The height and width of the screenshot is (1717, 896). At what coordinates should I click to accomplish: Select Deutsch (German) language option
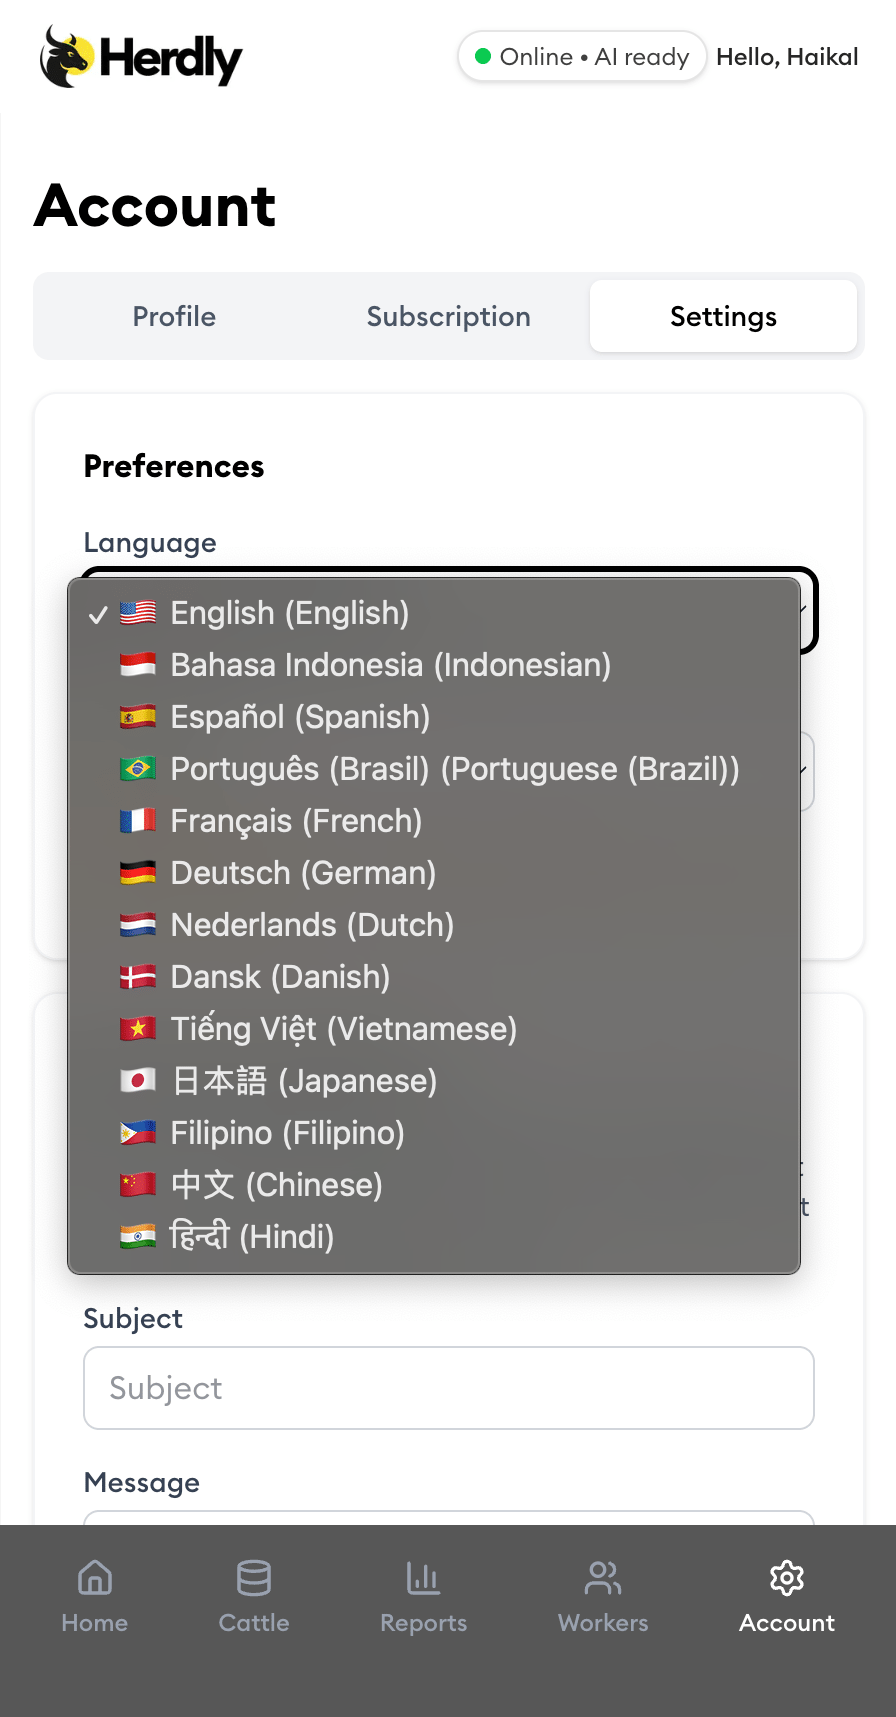point(303,873)
